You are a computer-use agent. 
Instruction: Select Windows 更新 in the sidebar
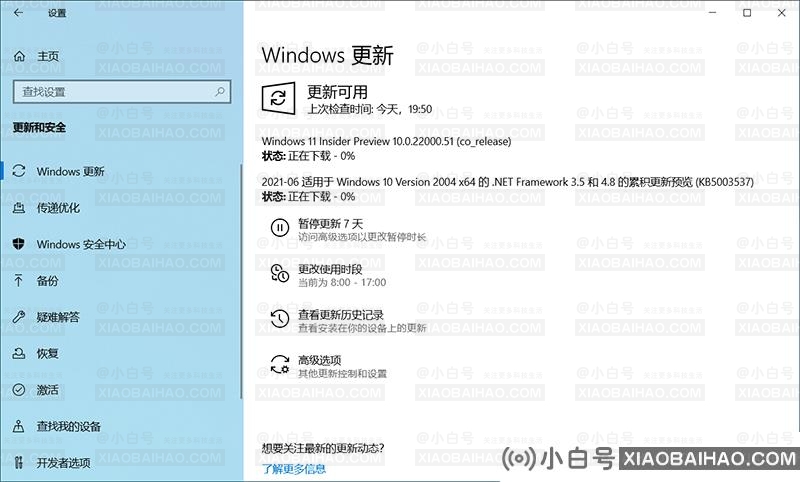click(x=70, y=171)
